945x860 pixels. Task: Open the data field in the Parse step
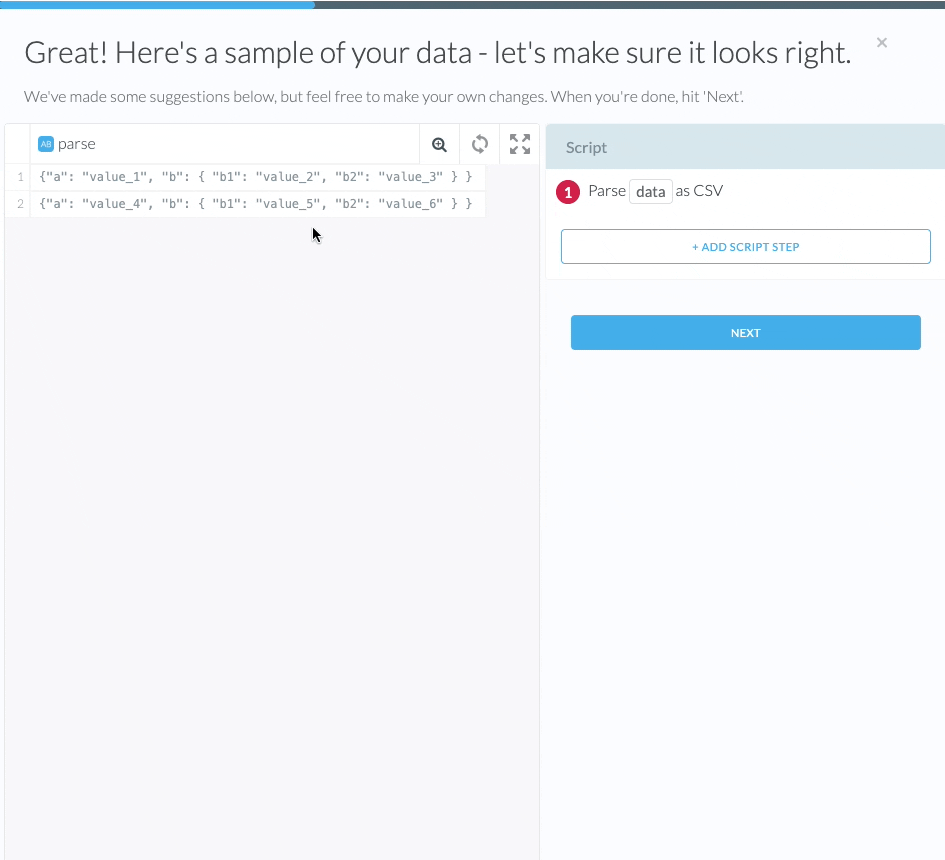pos(650,192)
